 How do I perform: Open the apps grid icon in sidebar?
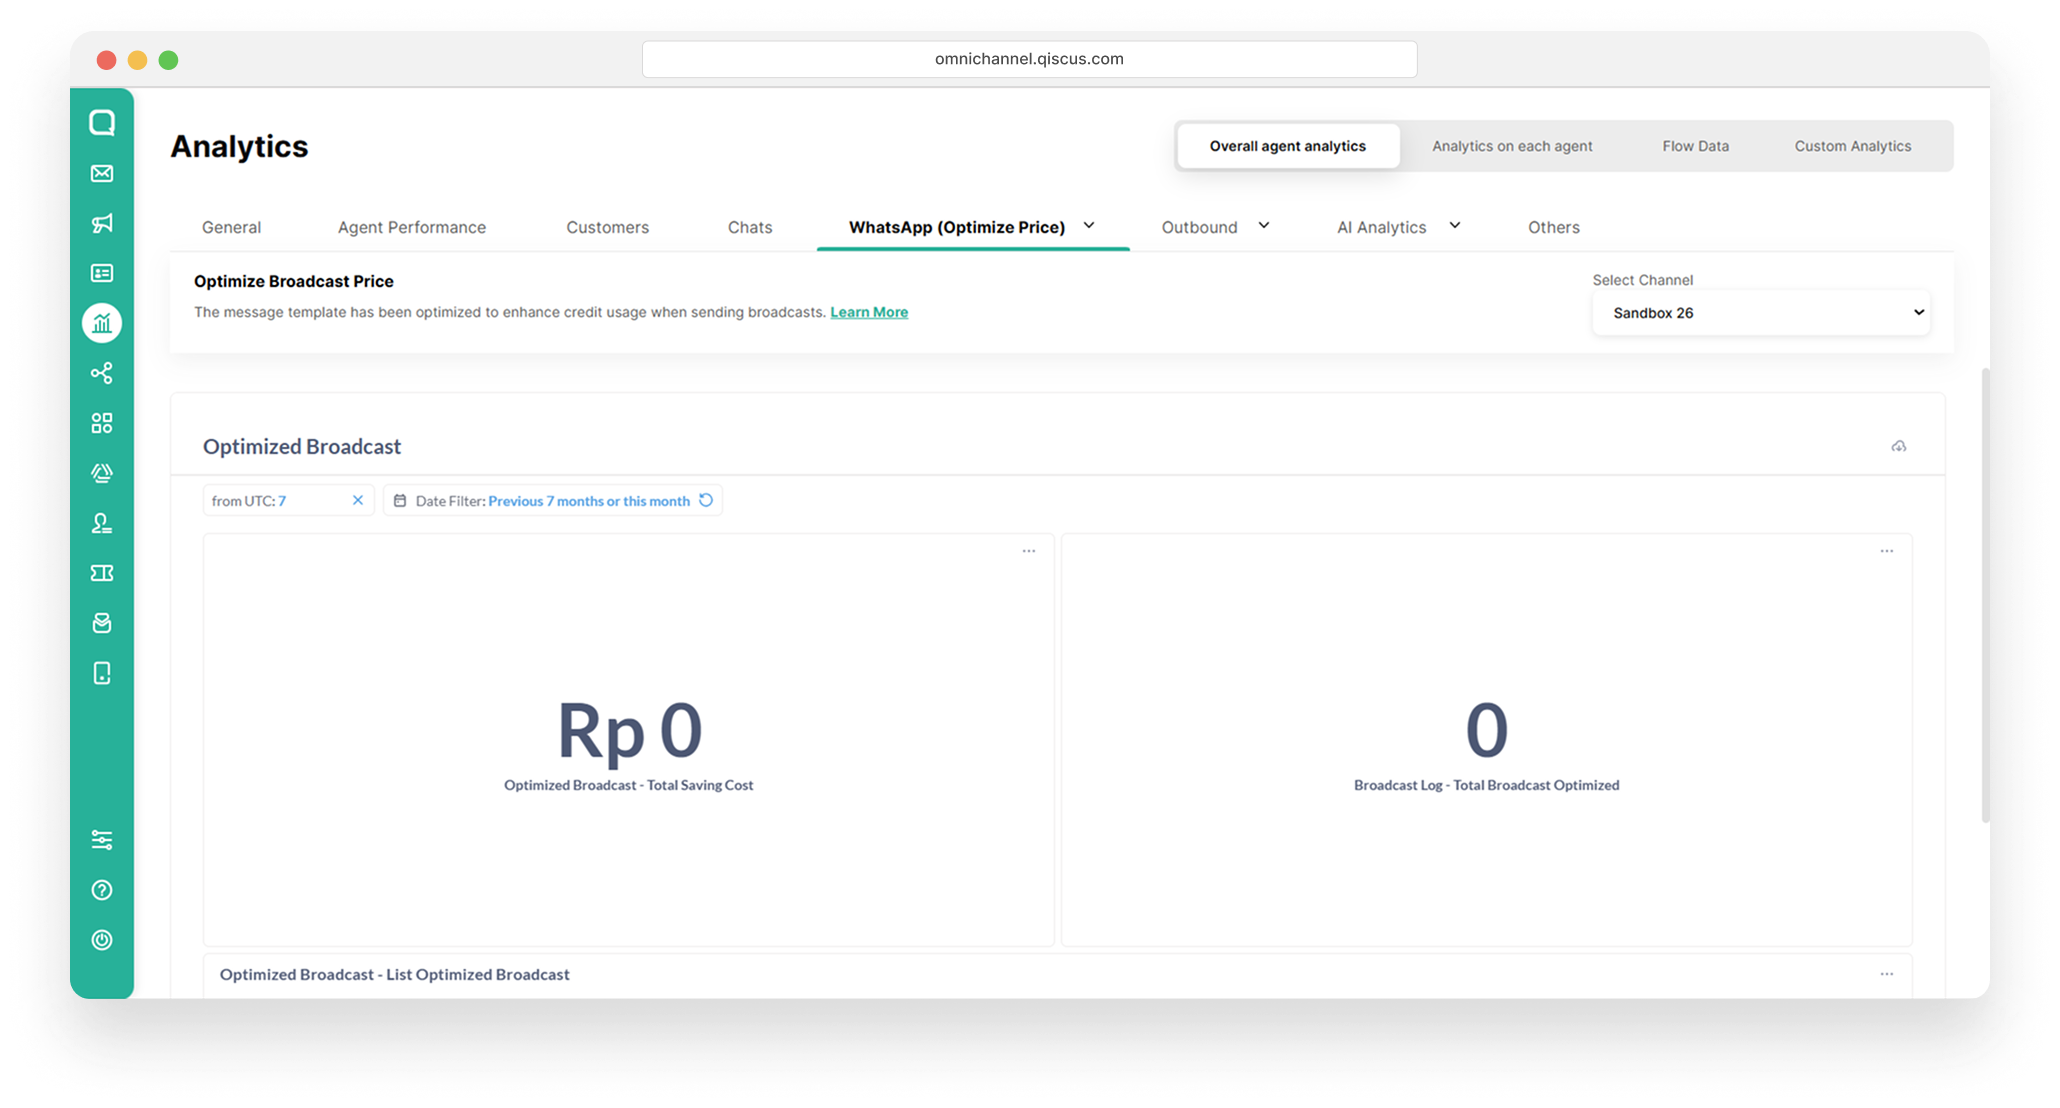[x=102, y=423]
